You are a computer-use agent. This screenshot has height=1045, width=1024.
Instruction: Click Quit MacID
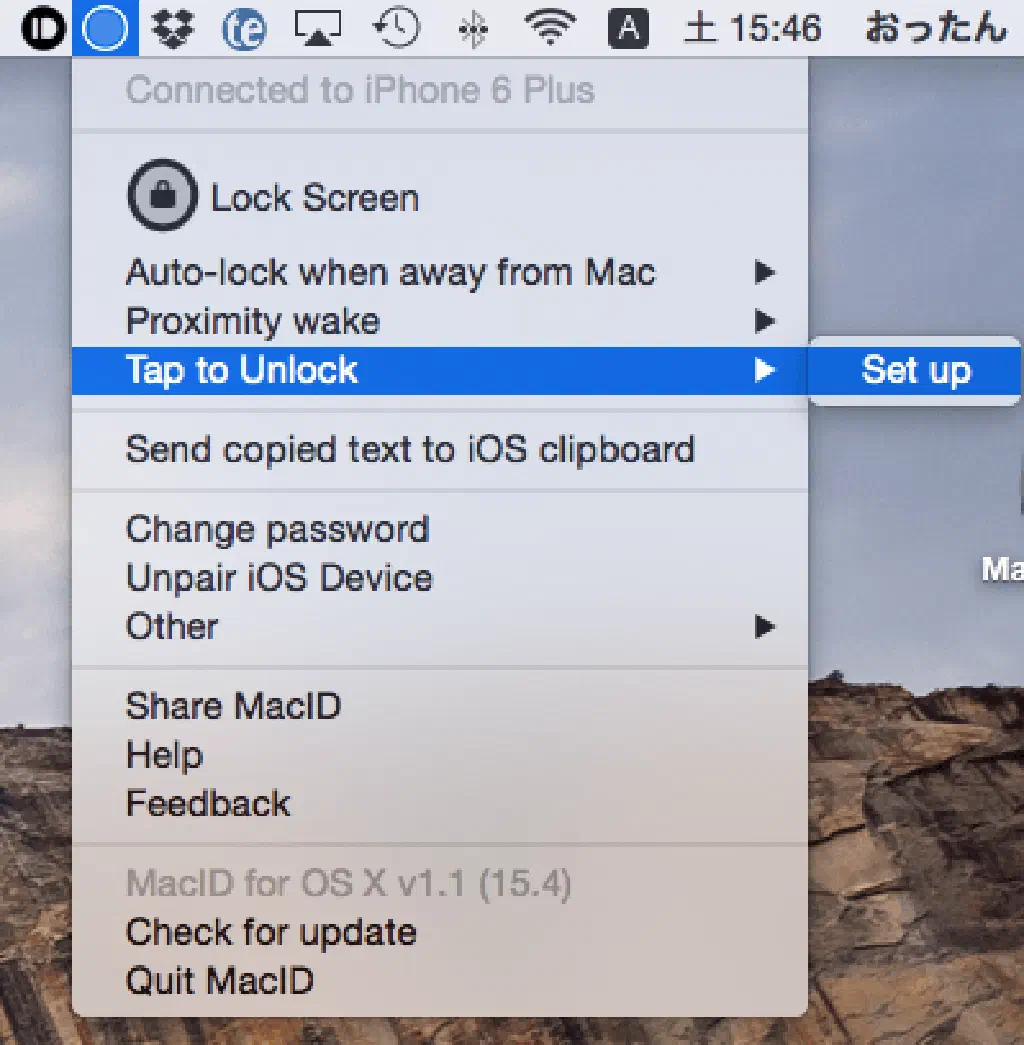click(220, 980)
